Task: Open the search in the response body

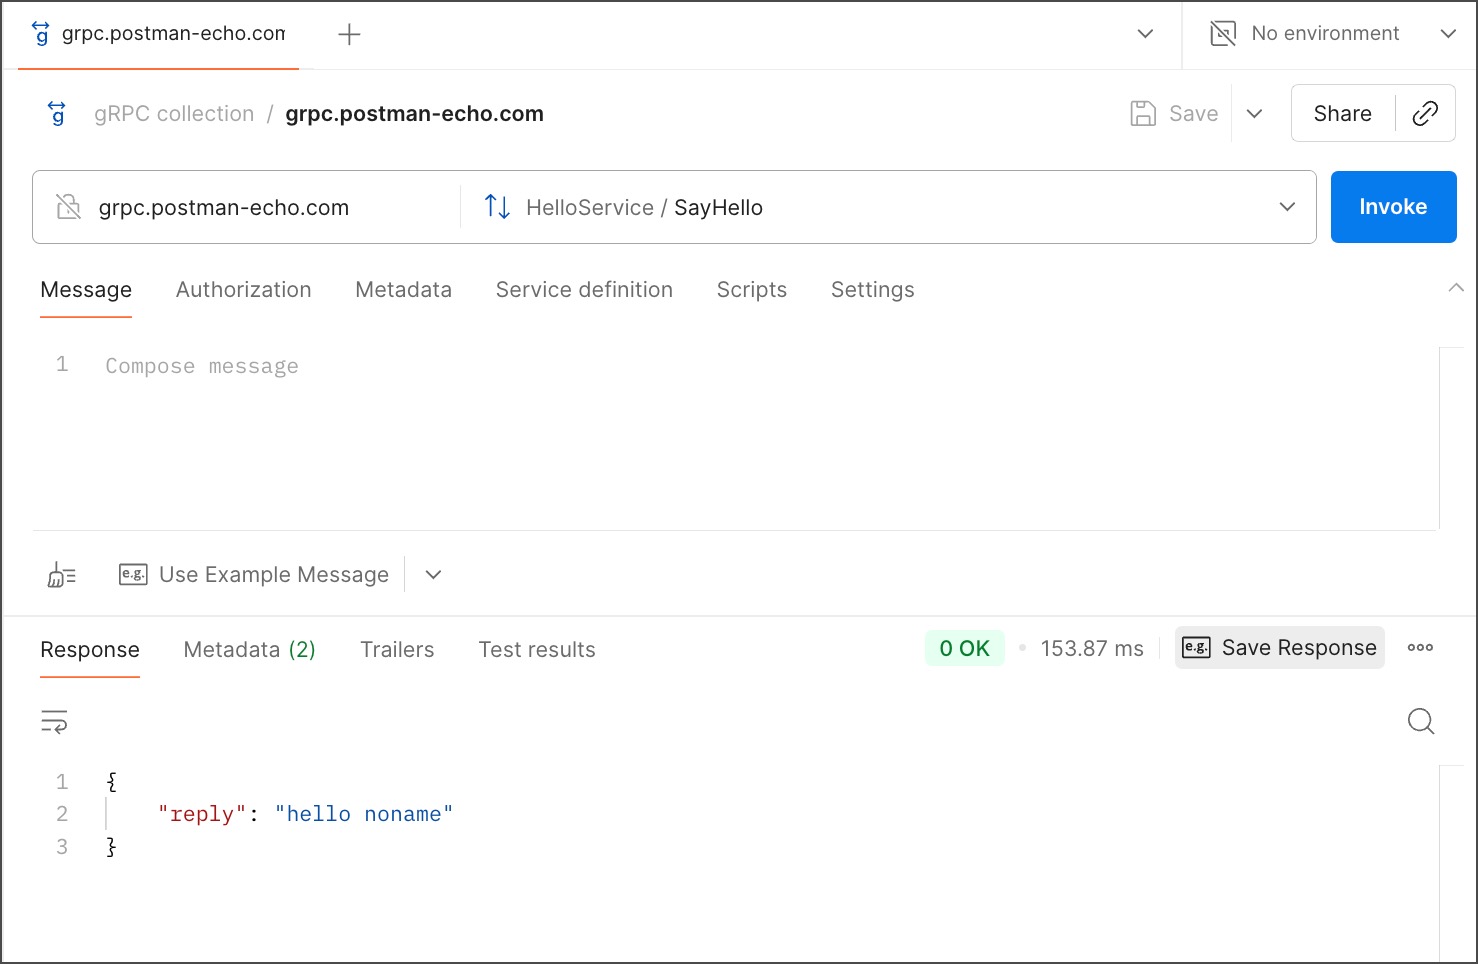Action: [1421, 721]
